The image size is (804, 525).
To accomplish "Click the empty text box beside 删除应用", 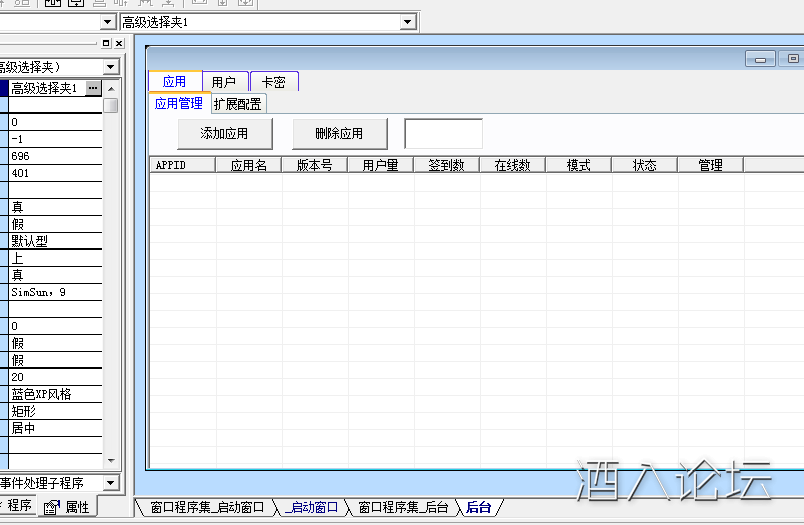I will coord(443,133).
